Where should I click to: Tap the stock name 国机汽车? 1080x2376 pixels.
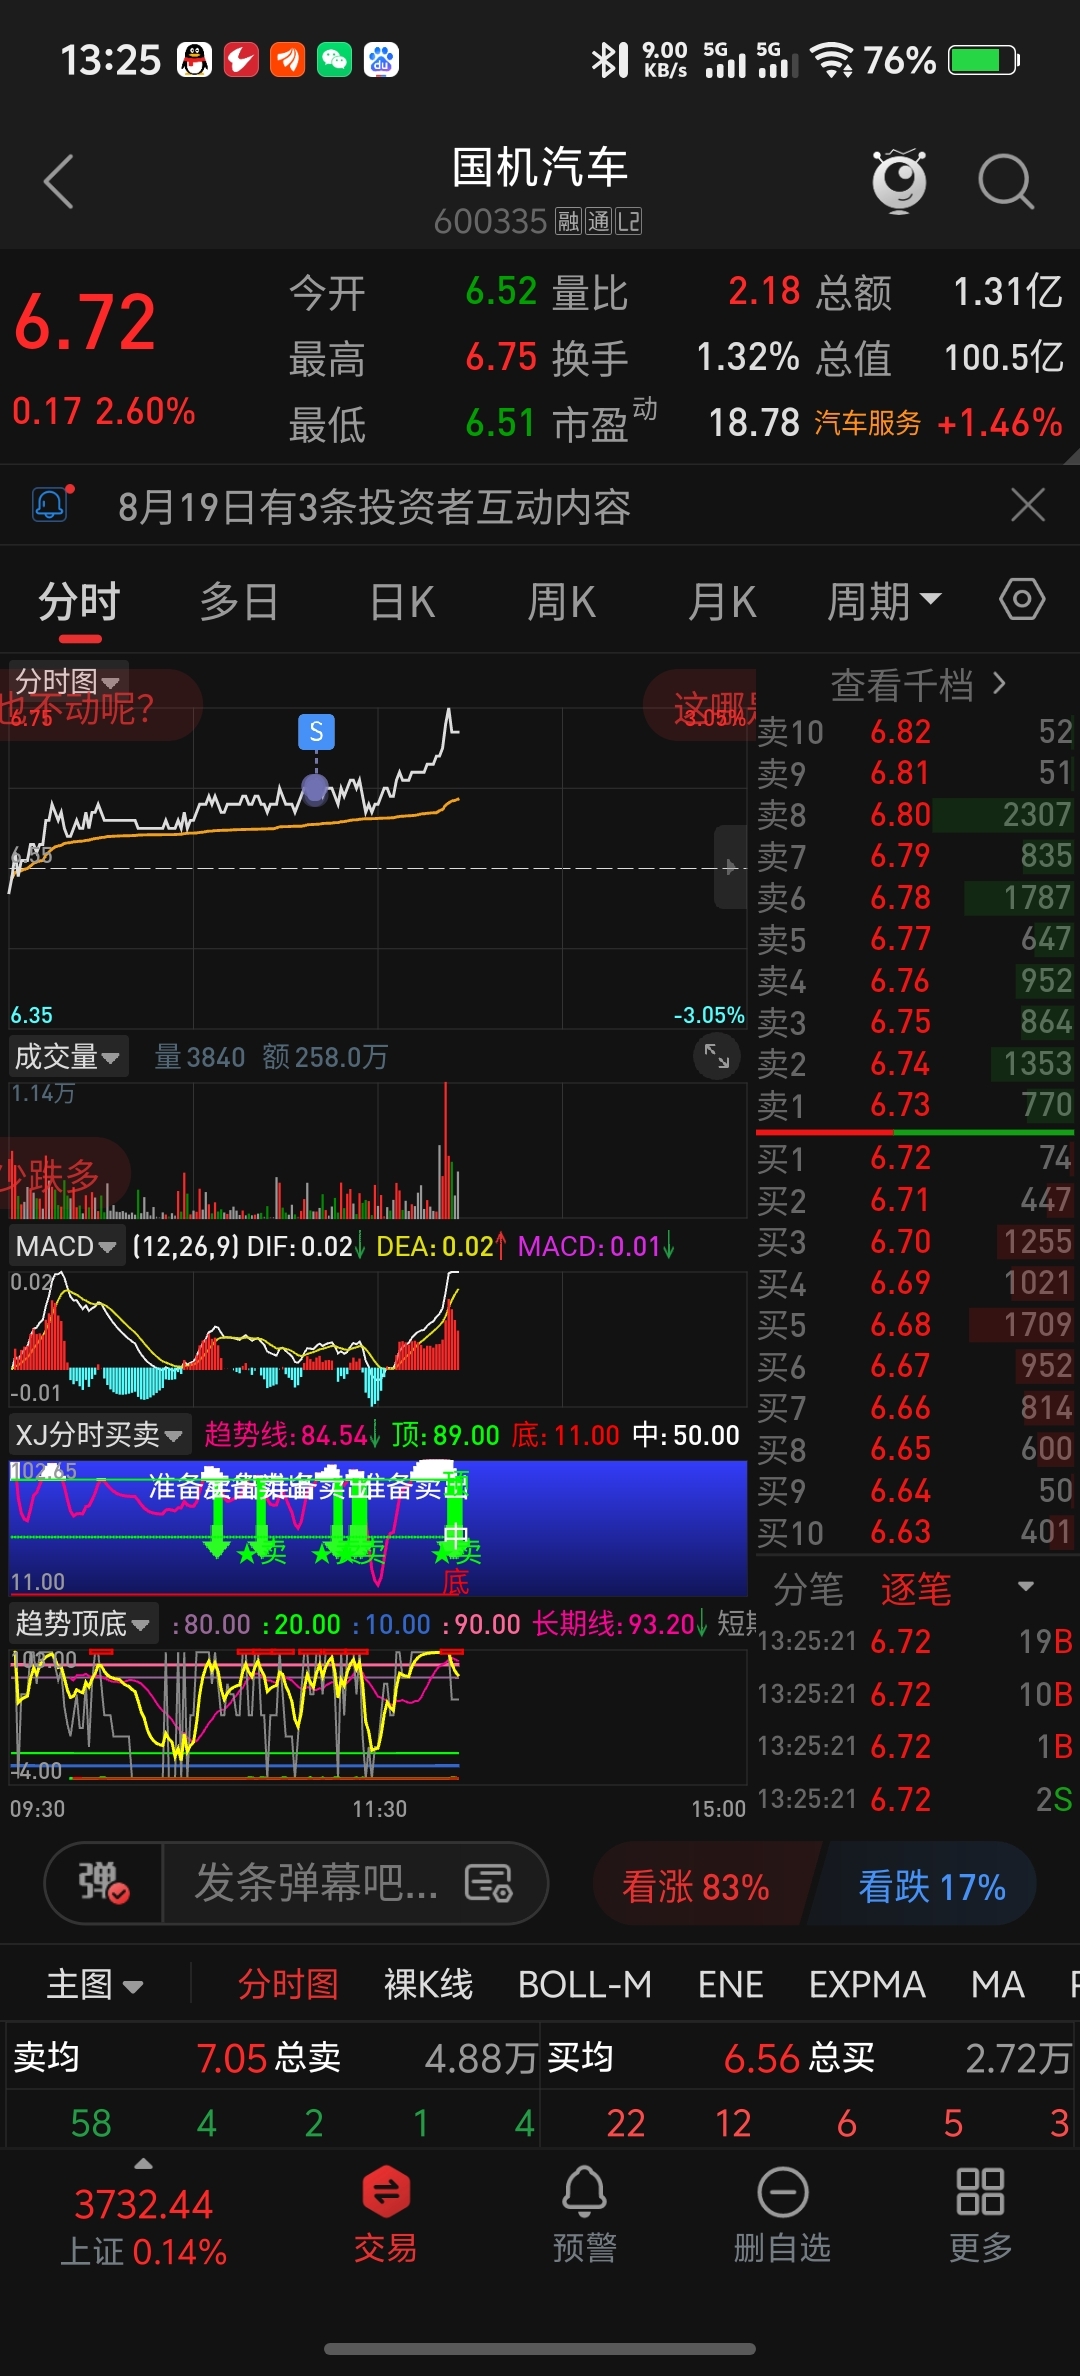[540, 167]
